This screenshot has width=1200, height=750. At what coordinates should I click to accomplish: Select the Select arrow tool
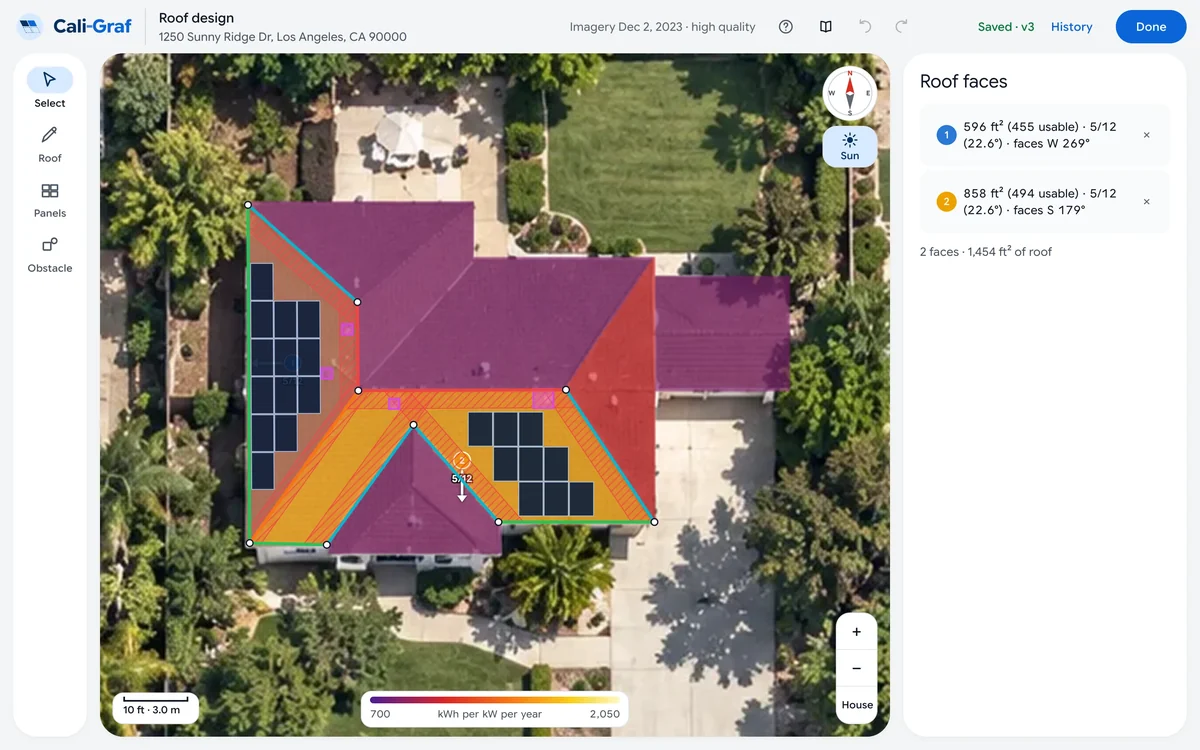[49, 88]
